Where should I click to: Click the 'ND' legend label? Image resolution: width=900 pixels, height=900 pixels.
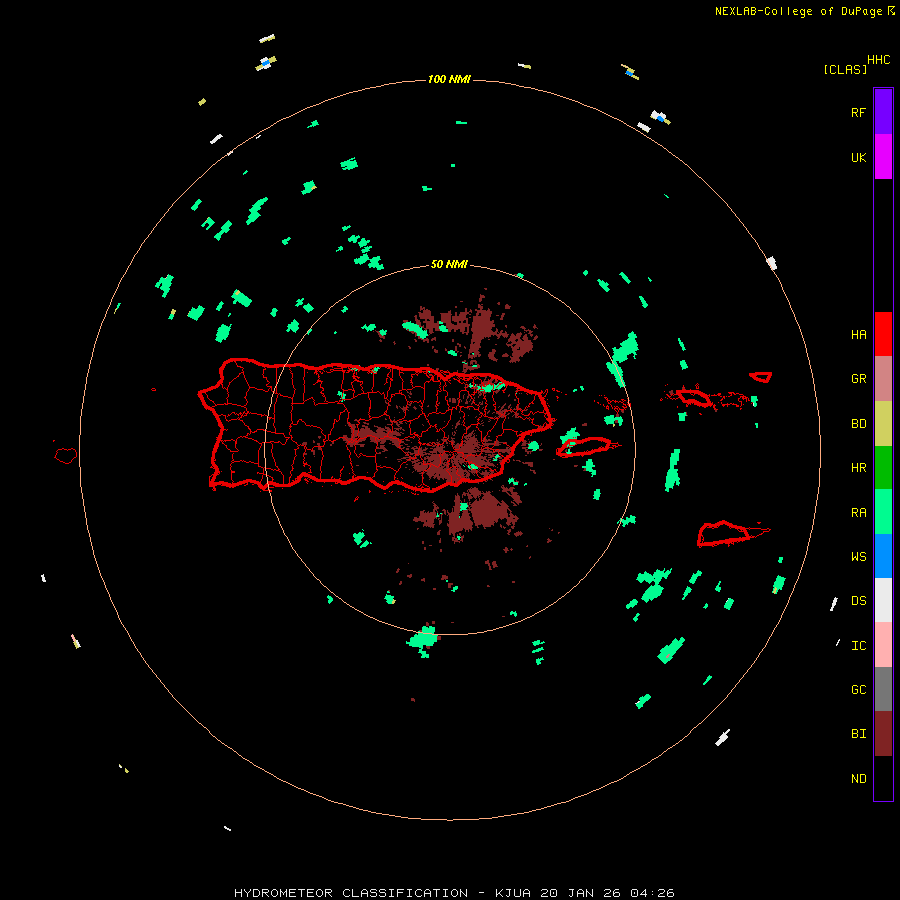click(858, 779)
